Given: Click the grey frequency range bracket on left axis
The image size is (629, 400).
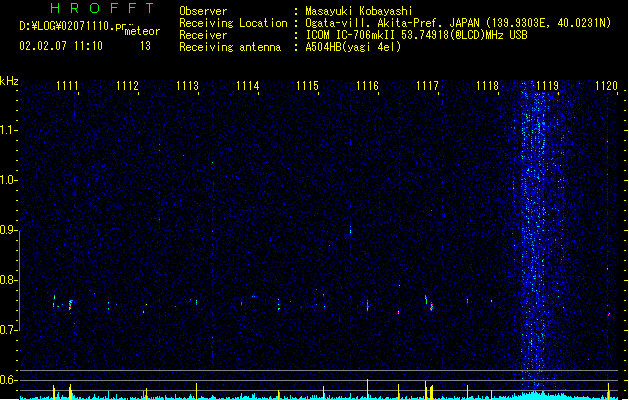Looking at the screenshot, I should 20,281.
